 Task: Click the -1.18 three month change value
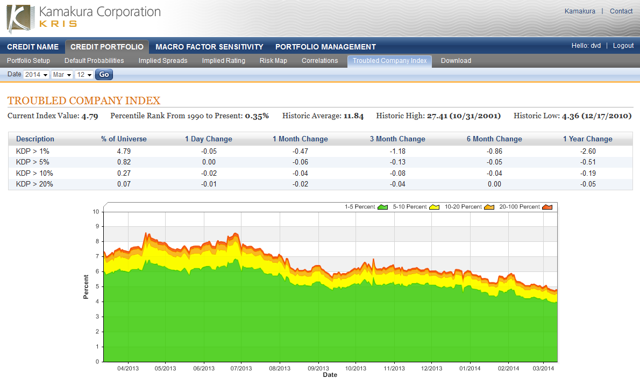pyautogui.click(x=398, y=151)
